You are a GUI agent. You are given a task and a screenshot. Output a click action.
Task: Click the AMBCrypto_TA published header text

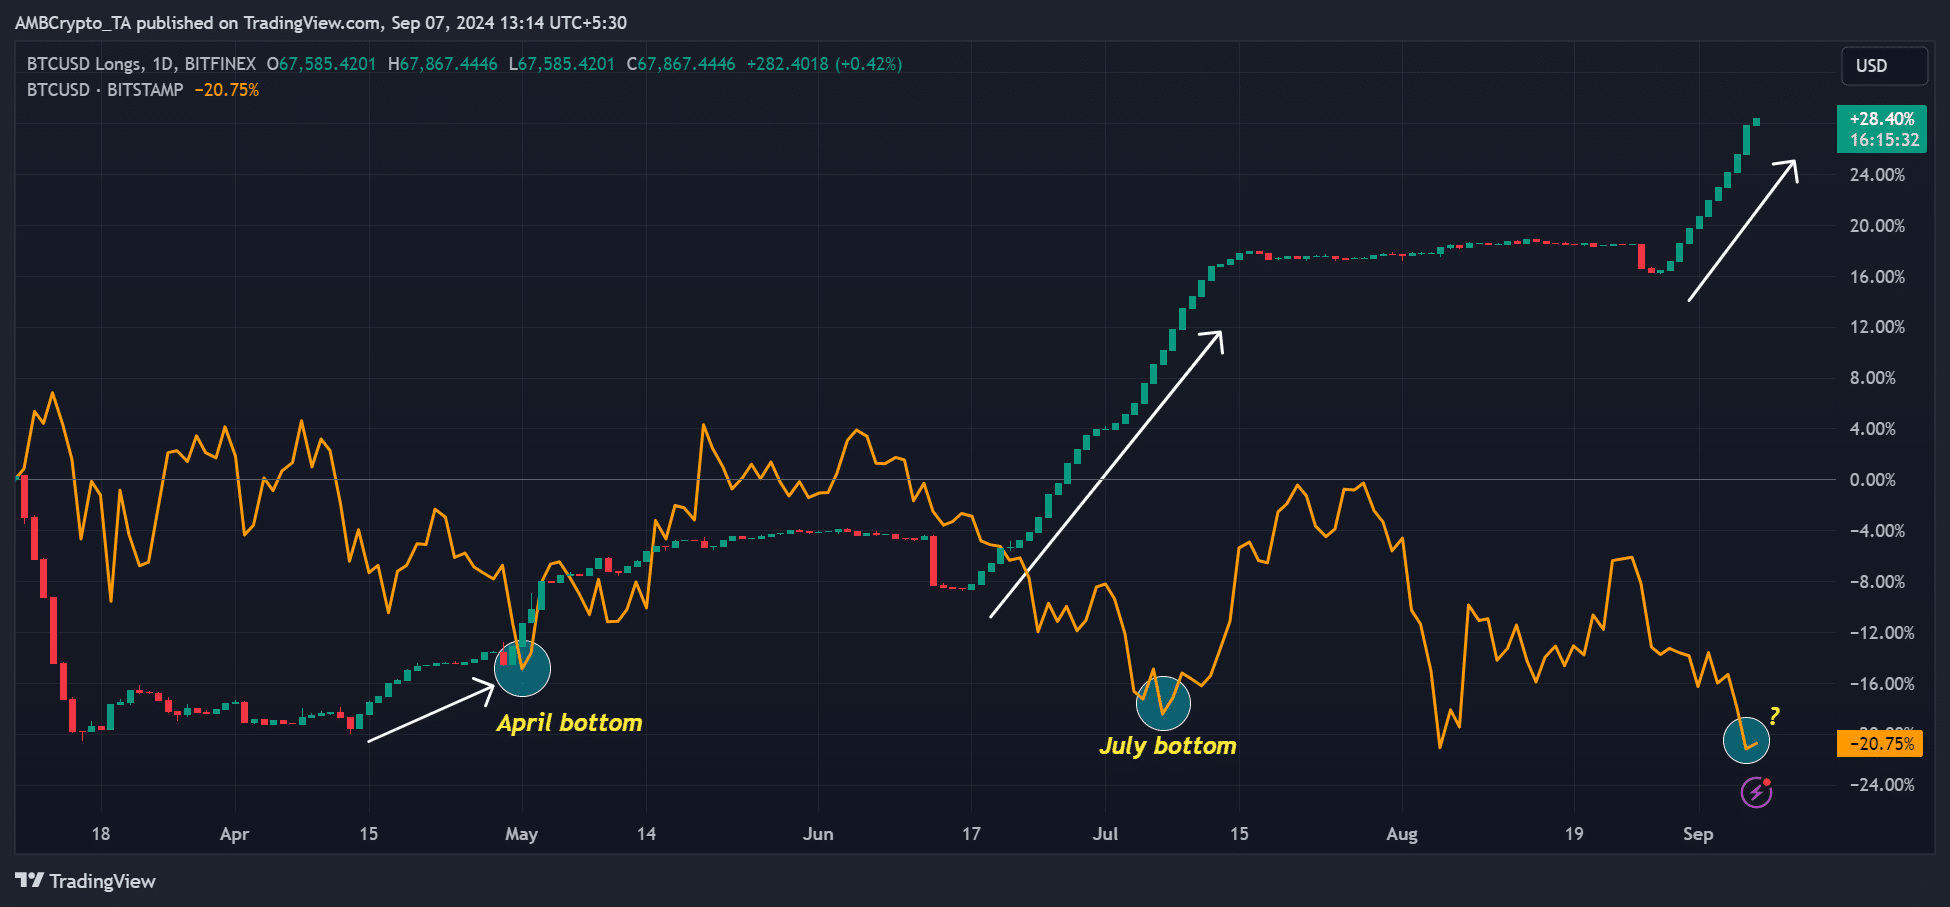pyautogui.click(x=321, y=23)
